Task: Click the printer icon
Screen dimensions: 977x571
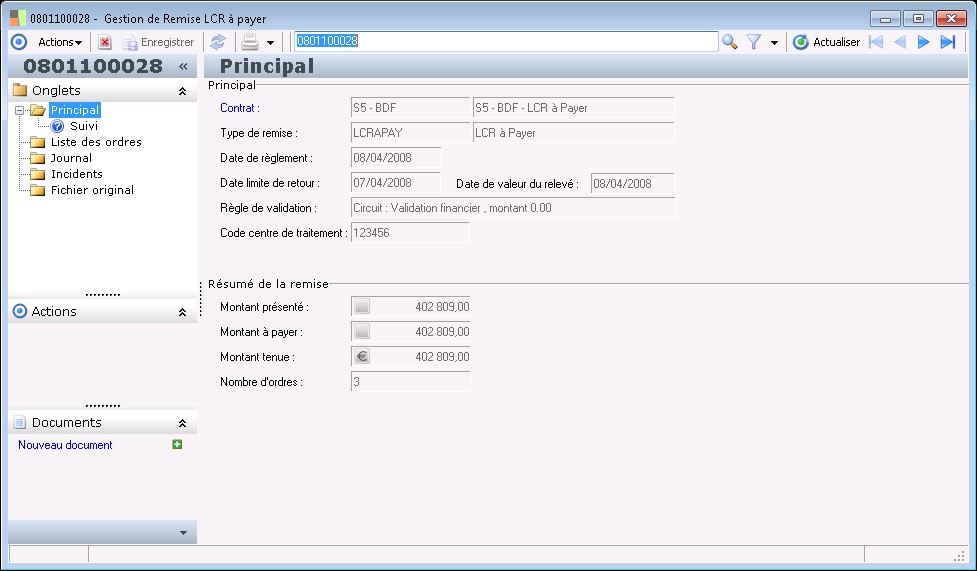Action: pyautogui.click(x=250, y=42)
